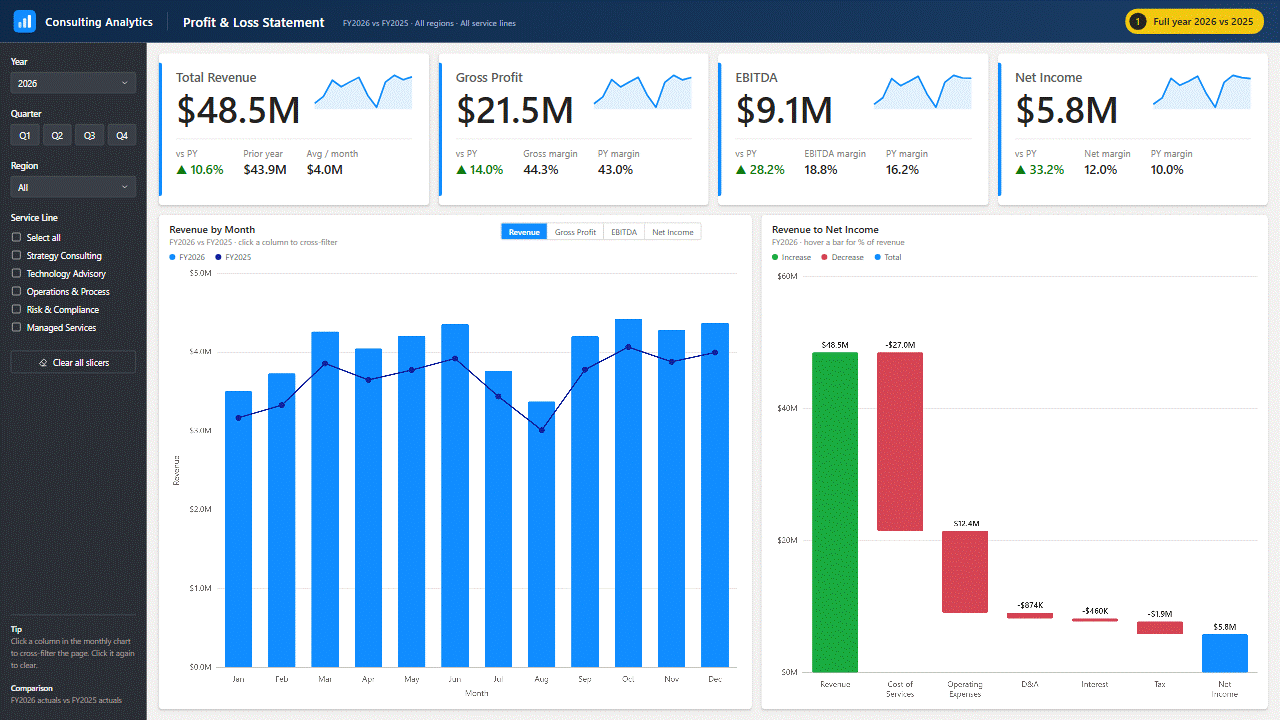Click the Q4 quarter button
1280x720 pixels.
click(122, 135)
